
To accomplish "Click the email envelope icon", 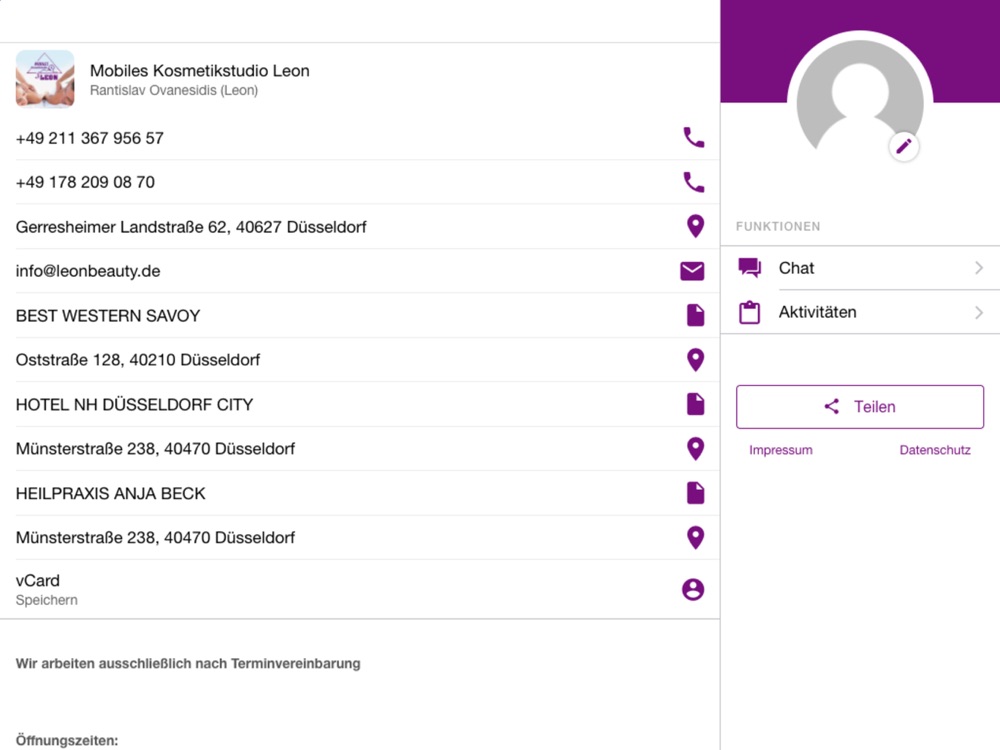I will click(x=693, y=271).
